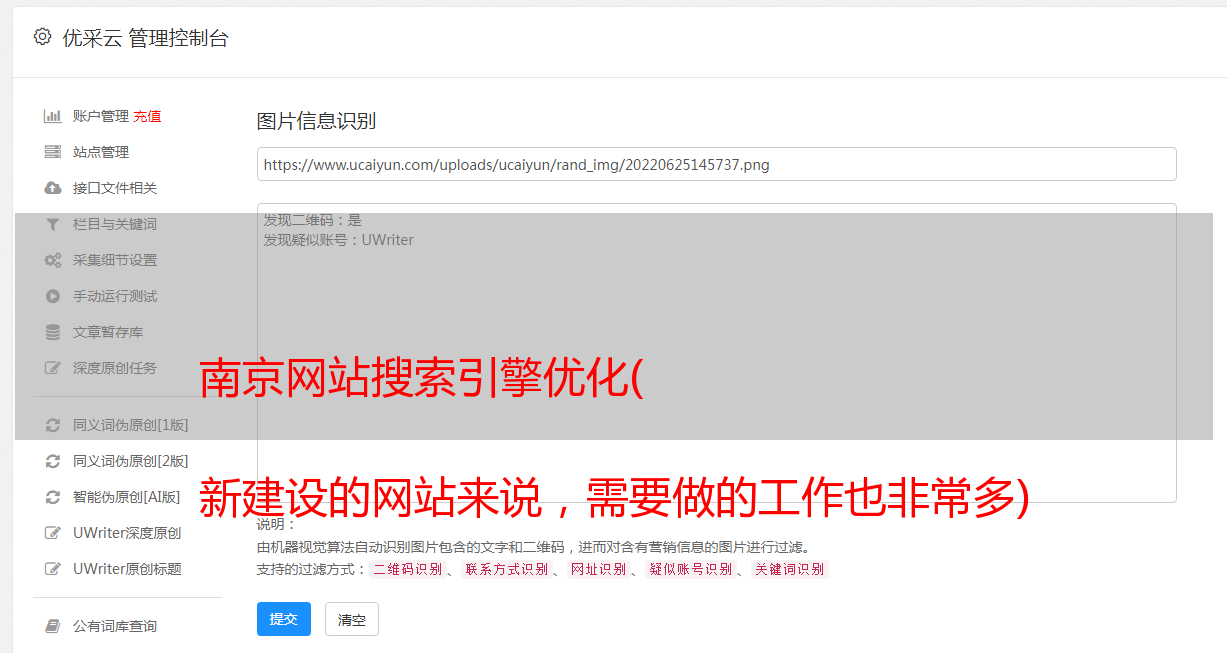Open 同义词伪原创[2版] tool
The width and height of the screenshot is (1227, 653).
coord(130,461)
